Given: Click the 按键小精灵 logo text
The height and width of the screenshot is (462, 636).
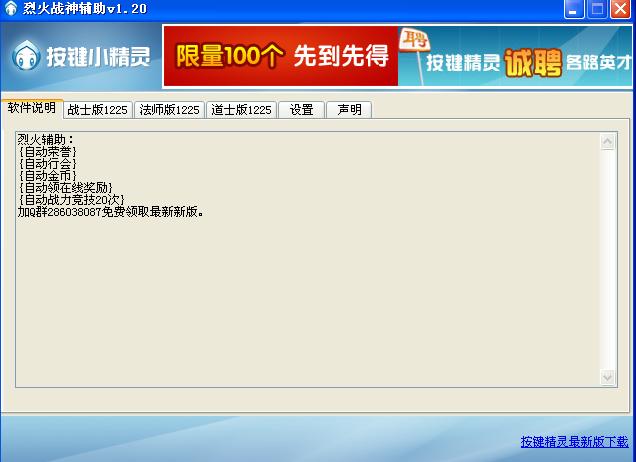Looking at the screenshot, I should pyautogui.click(x=97, y=57).
